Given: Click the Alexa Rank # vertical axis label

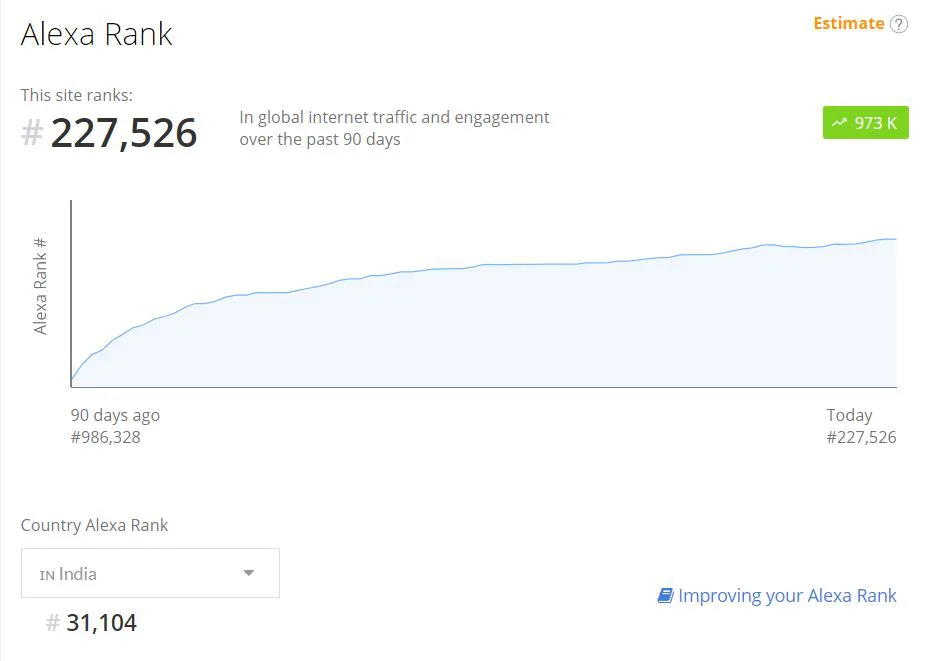Looking at the screenshot, I should coord(40,286).
